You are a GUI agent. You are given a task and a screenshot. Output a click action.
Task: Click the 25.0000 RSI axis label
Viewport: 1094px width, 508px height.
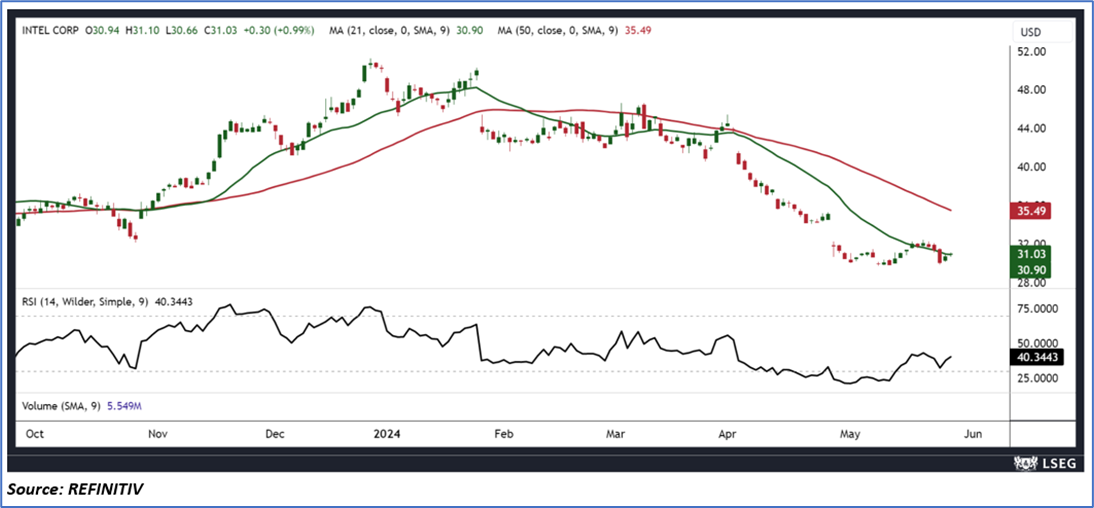[x=1037, y=378]
